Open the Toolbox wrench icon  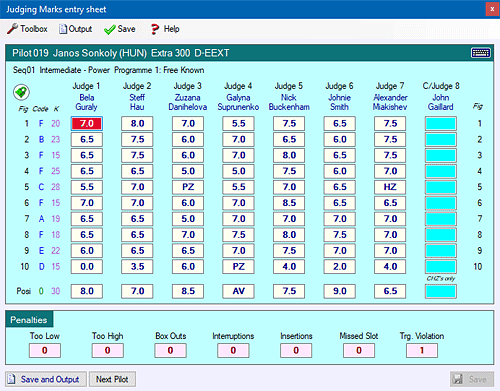13,29
